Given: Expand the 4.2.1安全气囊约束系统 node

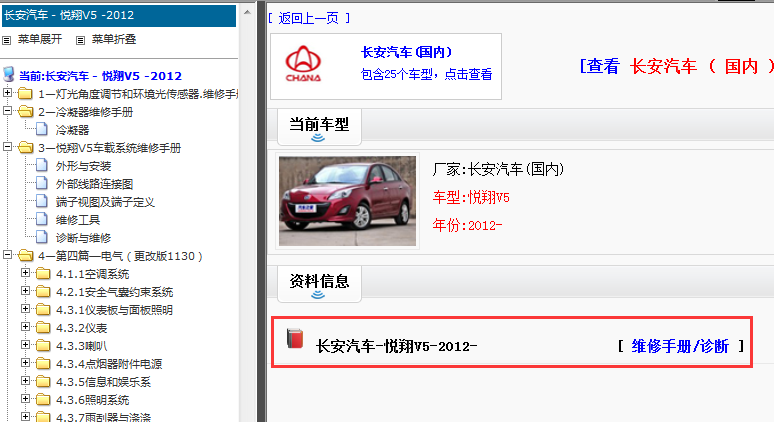Looking at the screenshot, I should click(25, 291).
